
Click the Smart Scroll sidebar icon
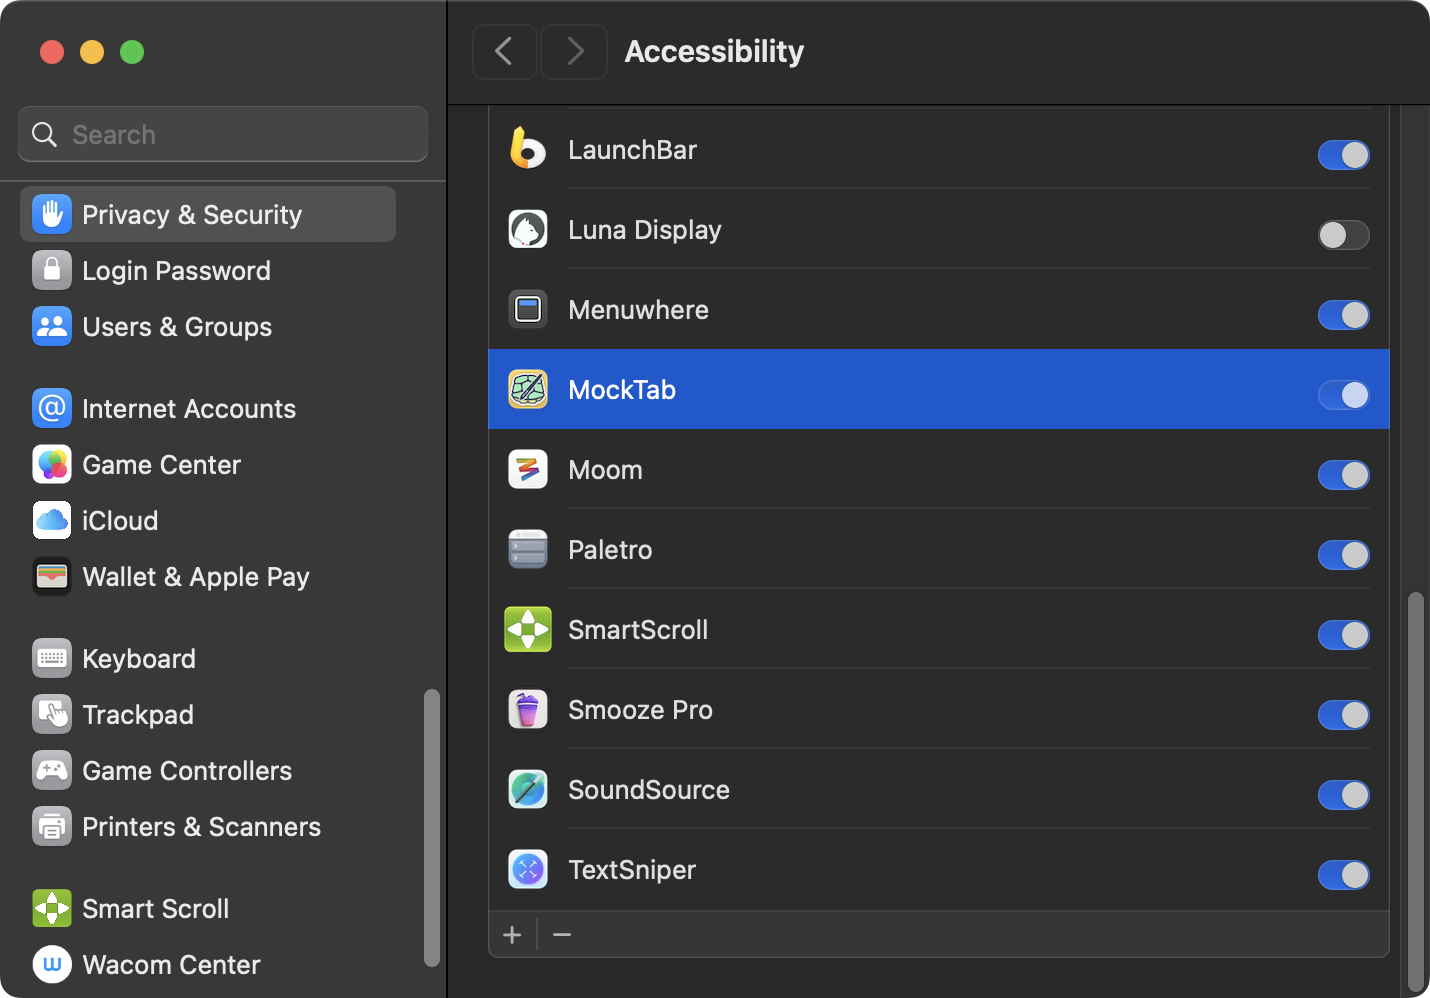pos(52,908)
